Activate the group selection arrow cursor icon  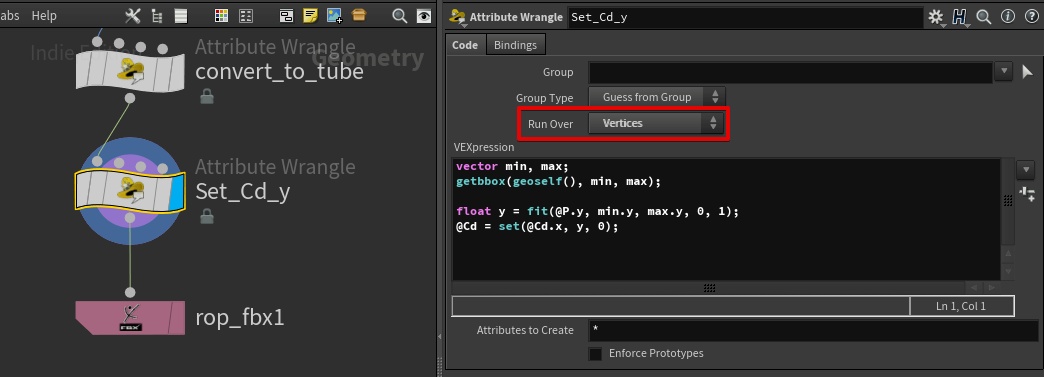[x=1027, y=72]
